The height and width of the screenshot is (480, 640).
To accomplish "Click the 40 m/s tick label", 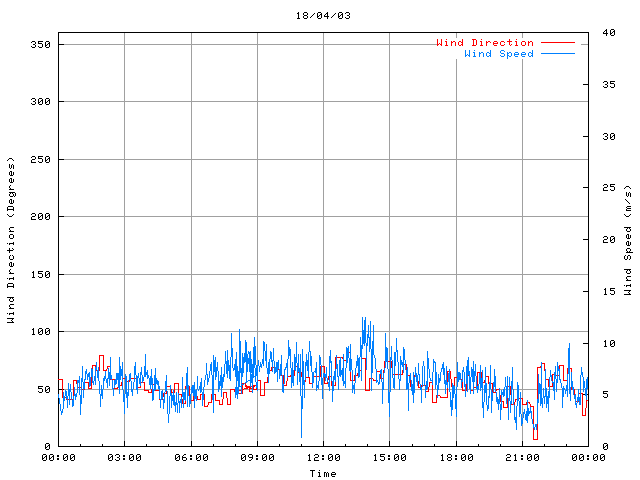I will 609,32.
